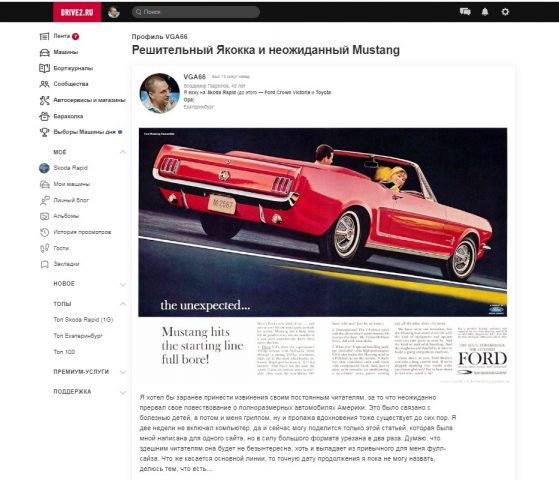Open the Лента menu item
This screenshot has height=480, width=559.
[62, 36]
